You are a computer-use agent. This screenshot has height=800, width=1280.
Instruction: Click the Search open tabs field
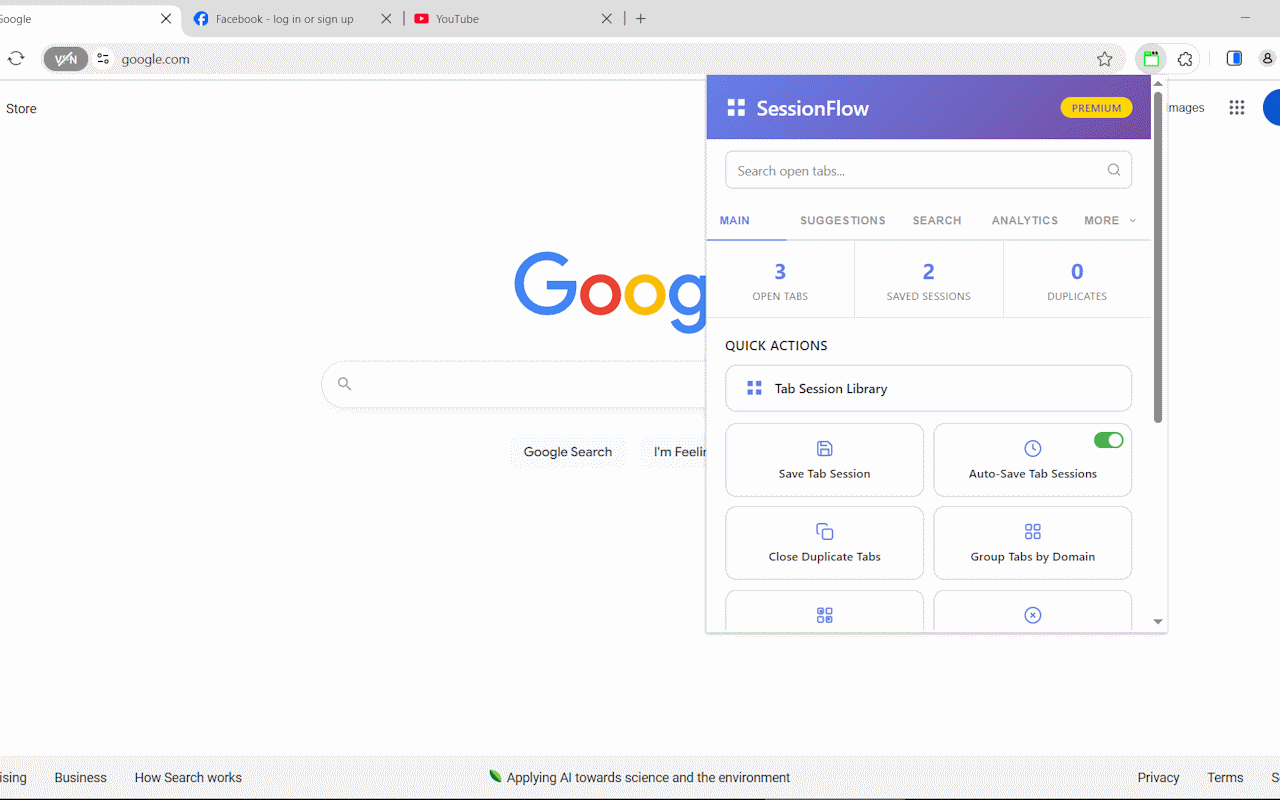pyautogui.click(x=915, y=170)
